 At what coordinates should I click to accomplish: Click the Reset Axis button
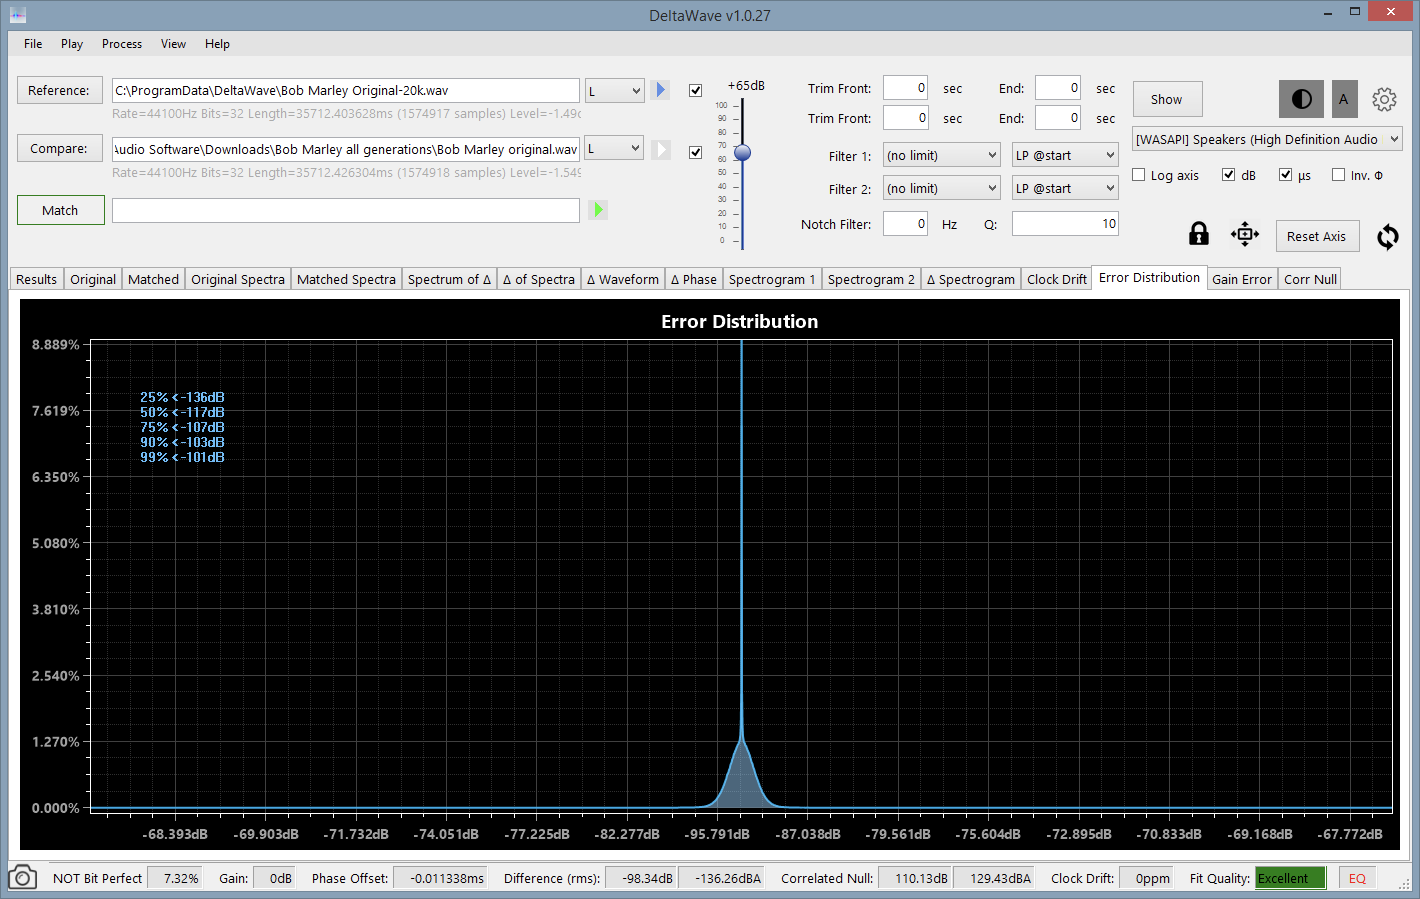1317,236
